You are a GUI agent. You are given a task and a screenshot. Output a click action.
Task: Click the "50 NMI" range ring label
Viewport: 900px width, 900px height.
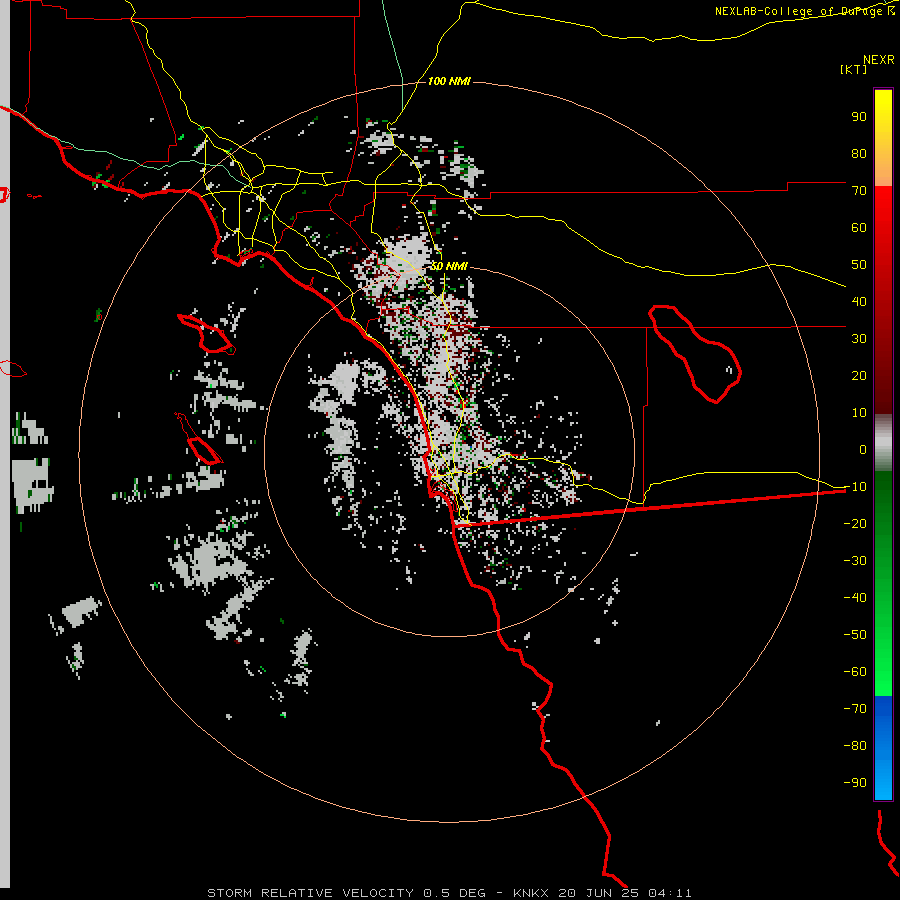(449, 266)
